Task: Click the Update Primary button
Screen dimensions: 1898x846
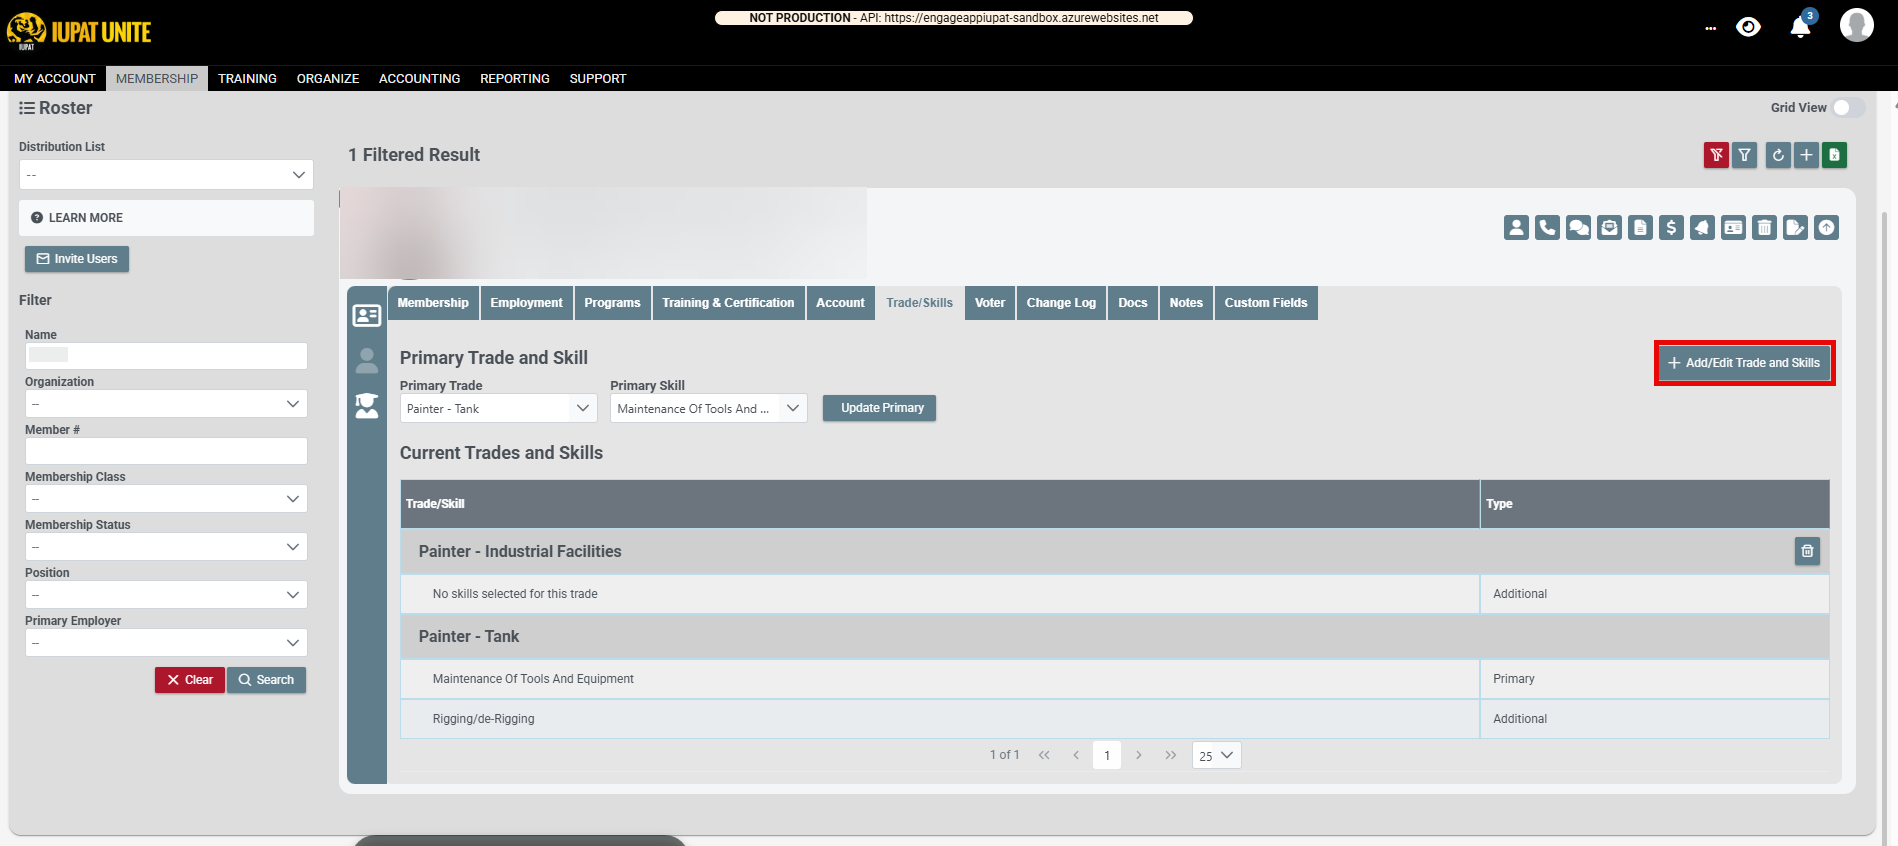Action: point(880,408)
